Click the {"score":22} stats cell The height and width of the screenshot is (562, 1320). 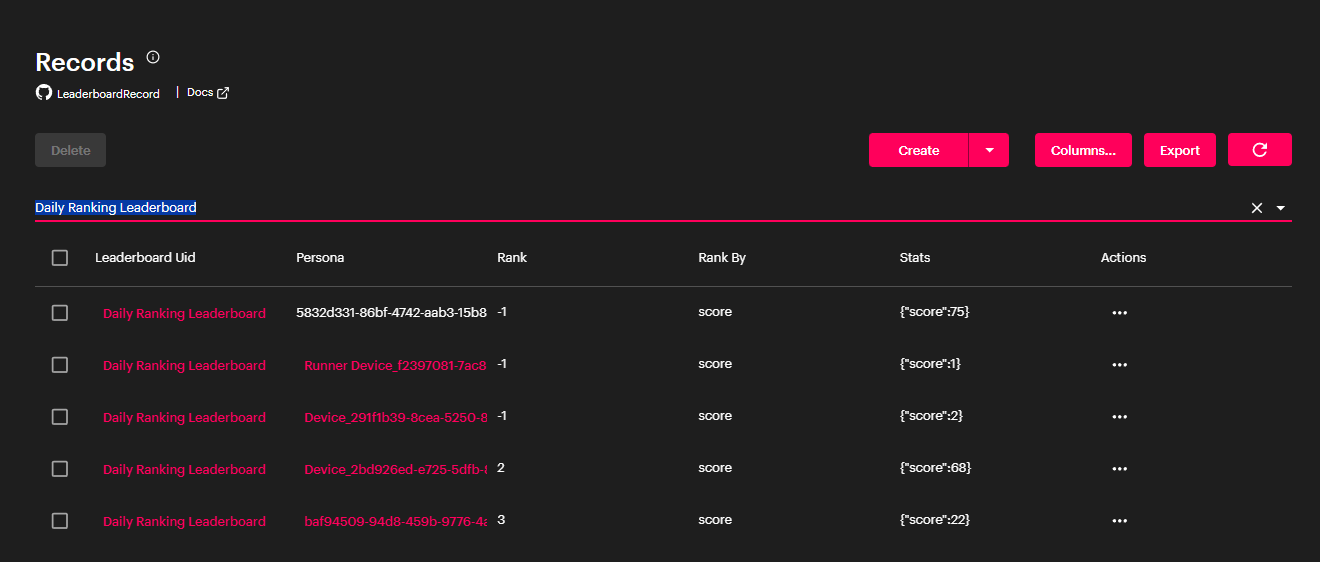(934, 520)
